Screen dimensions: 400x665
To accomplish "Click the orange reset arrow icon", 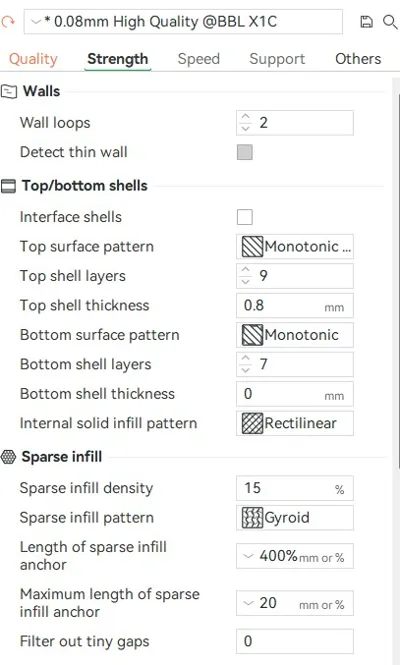I will 8,22.
